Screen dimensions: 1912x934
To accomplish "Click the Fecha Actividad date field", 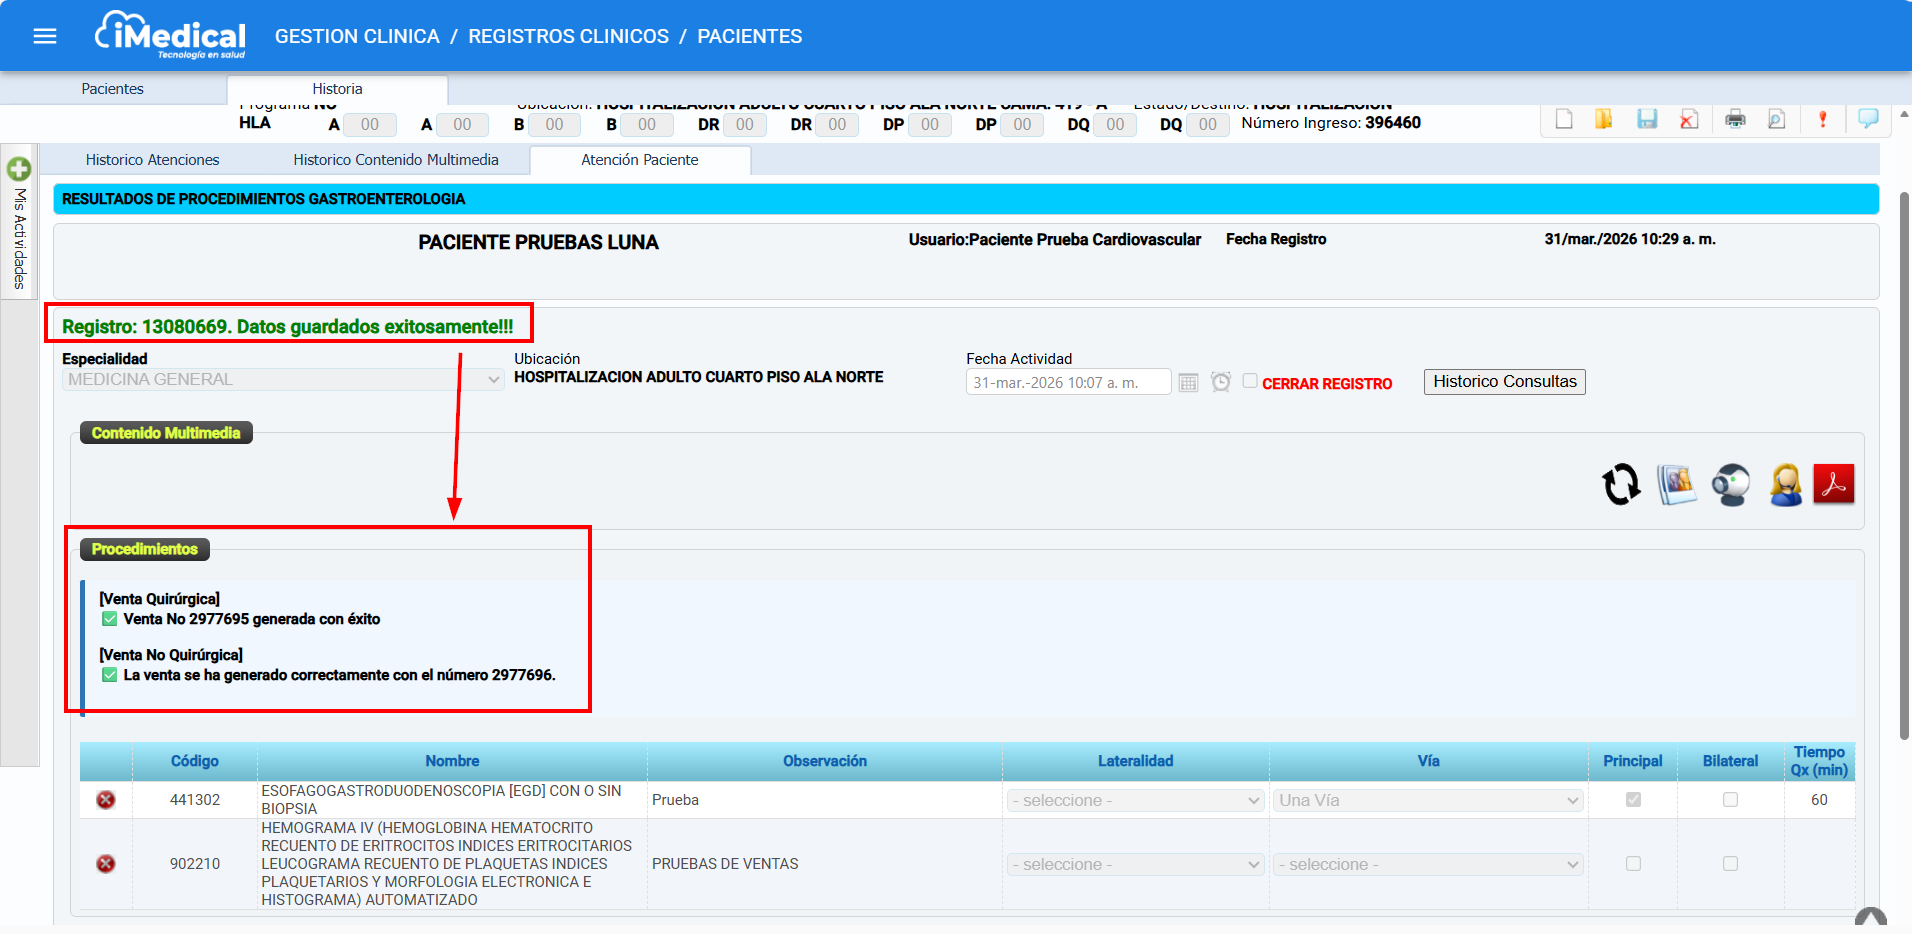I will pyautogui.click(x=1067, y=383).
